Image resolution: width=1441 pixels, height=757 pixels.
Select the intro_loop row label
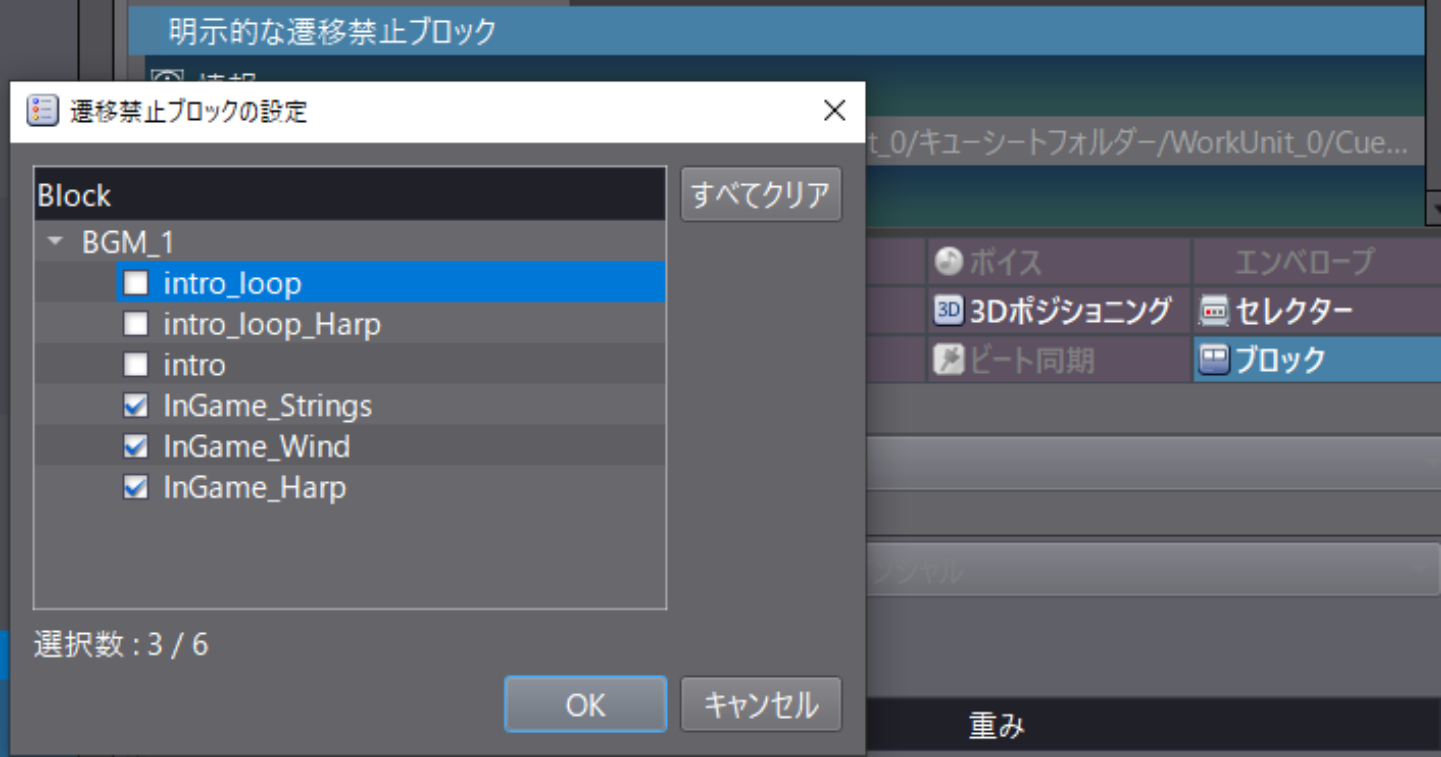[232, 284]
